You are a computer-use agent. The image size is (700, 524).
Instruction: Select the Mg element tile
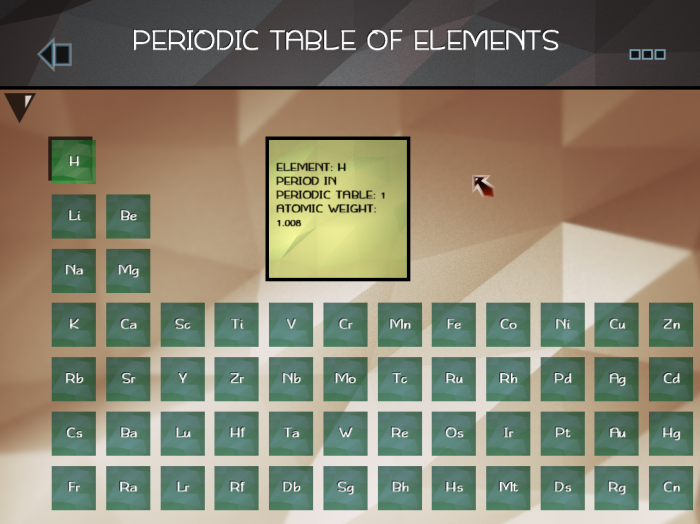[x=128, y=270]
